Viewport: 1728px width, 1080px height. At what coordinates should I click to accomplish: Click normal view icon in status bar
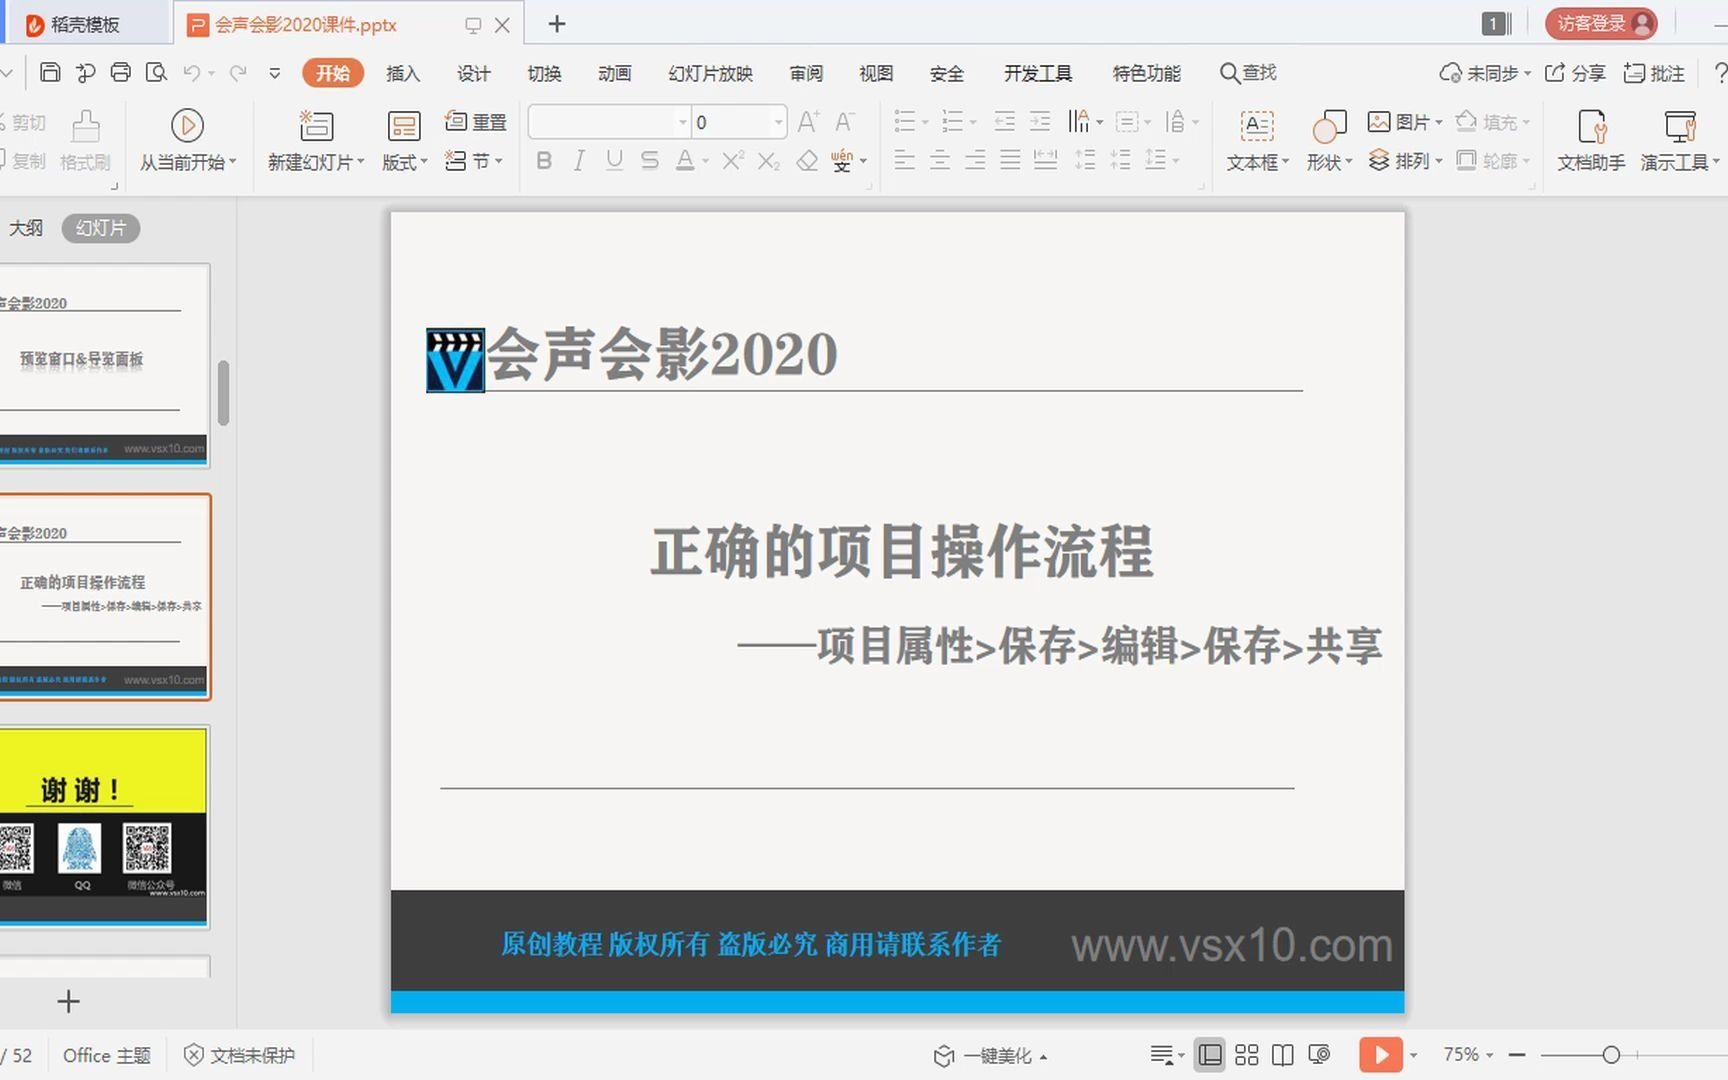point(1210,1055)
